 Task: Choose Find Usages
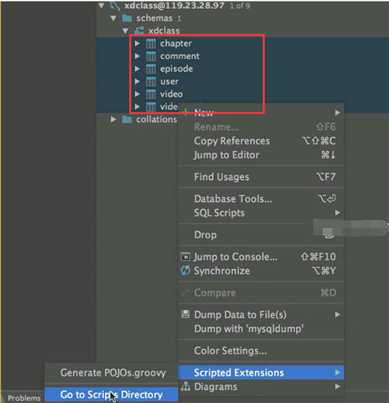coord(260,177)
